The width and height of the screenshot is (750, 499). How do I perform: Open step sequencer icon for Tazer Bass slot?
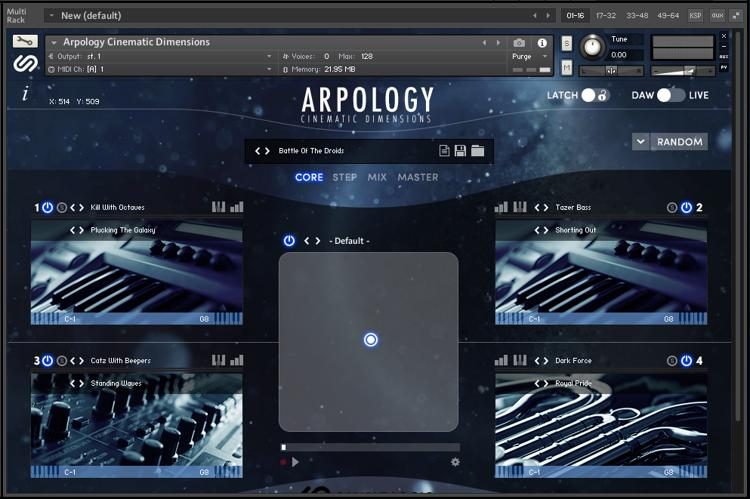click(x=520, y=207)
